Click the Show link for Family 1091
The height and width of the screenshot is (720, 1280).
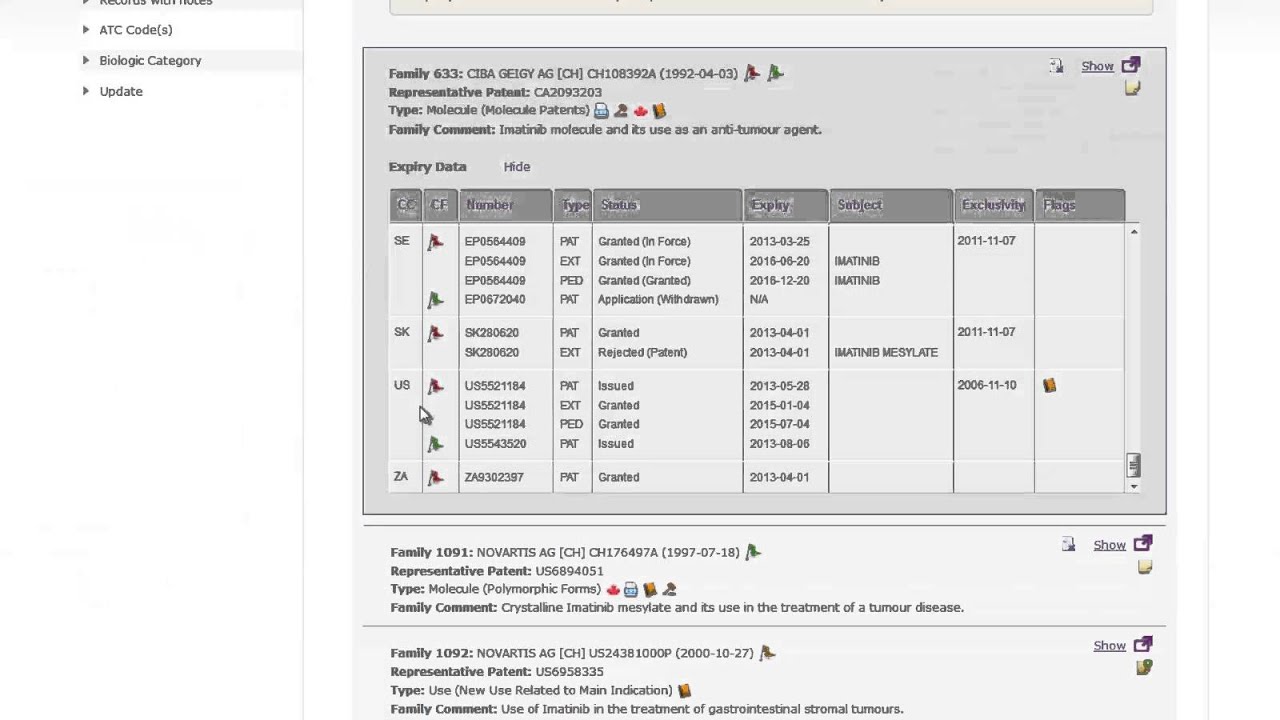point(1109,545)
